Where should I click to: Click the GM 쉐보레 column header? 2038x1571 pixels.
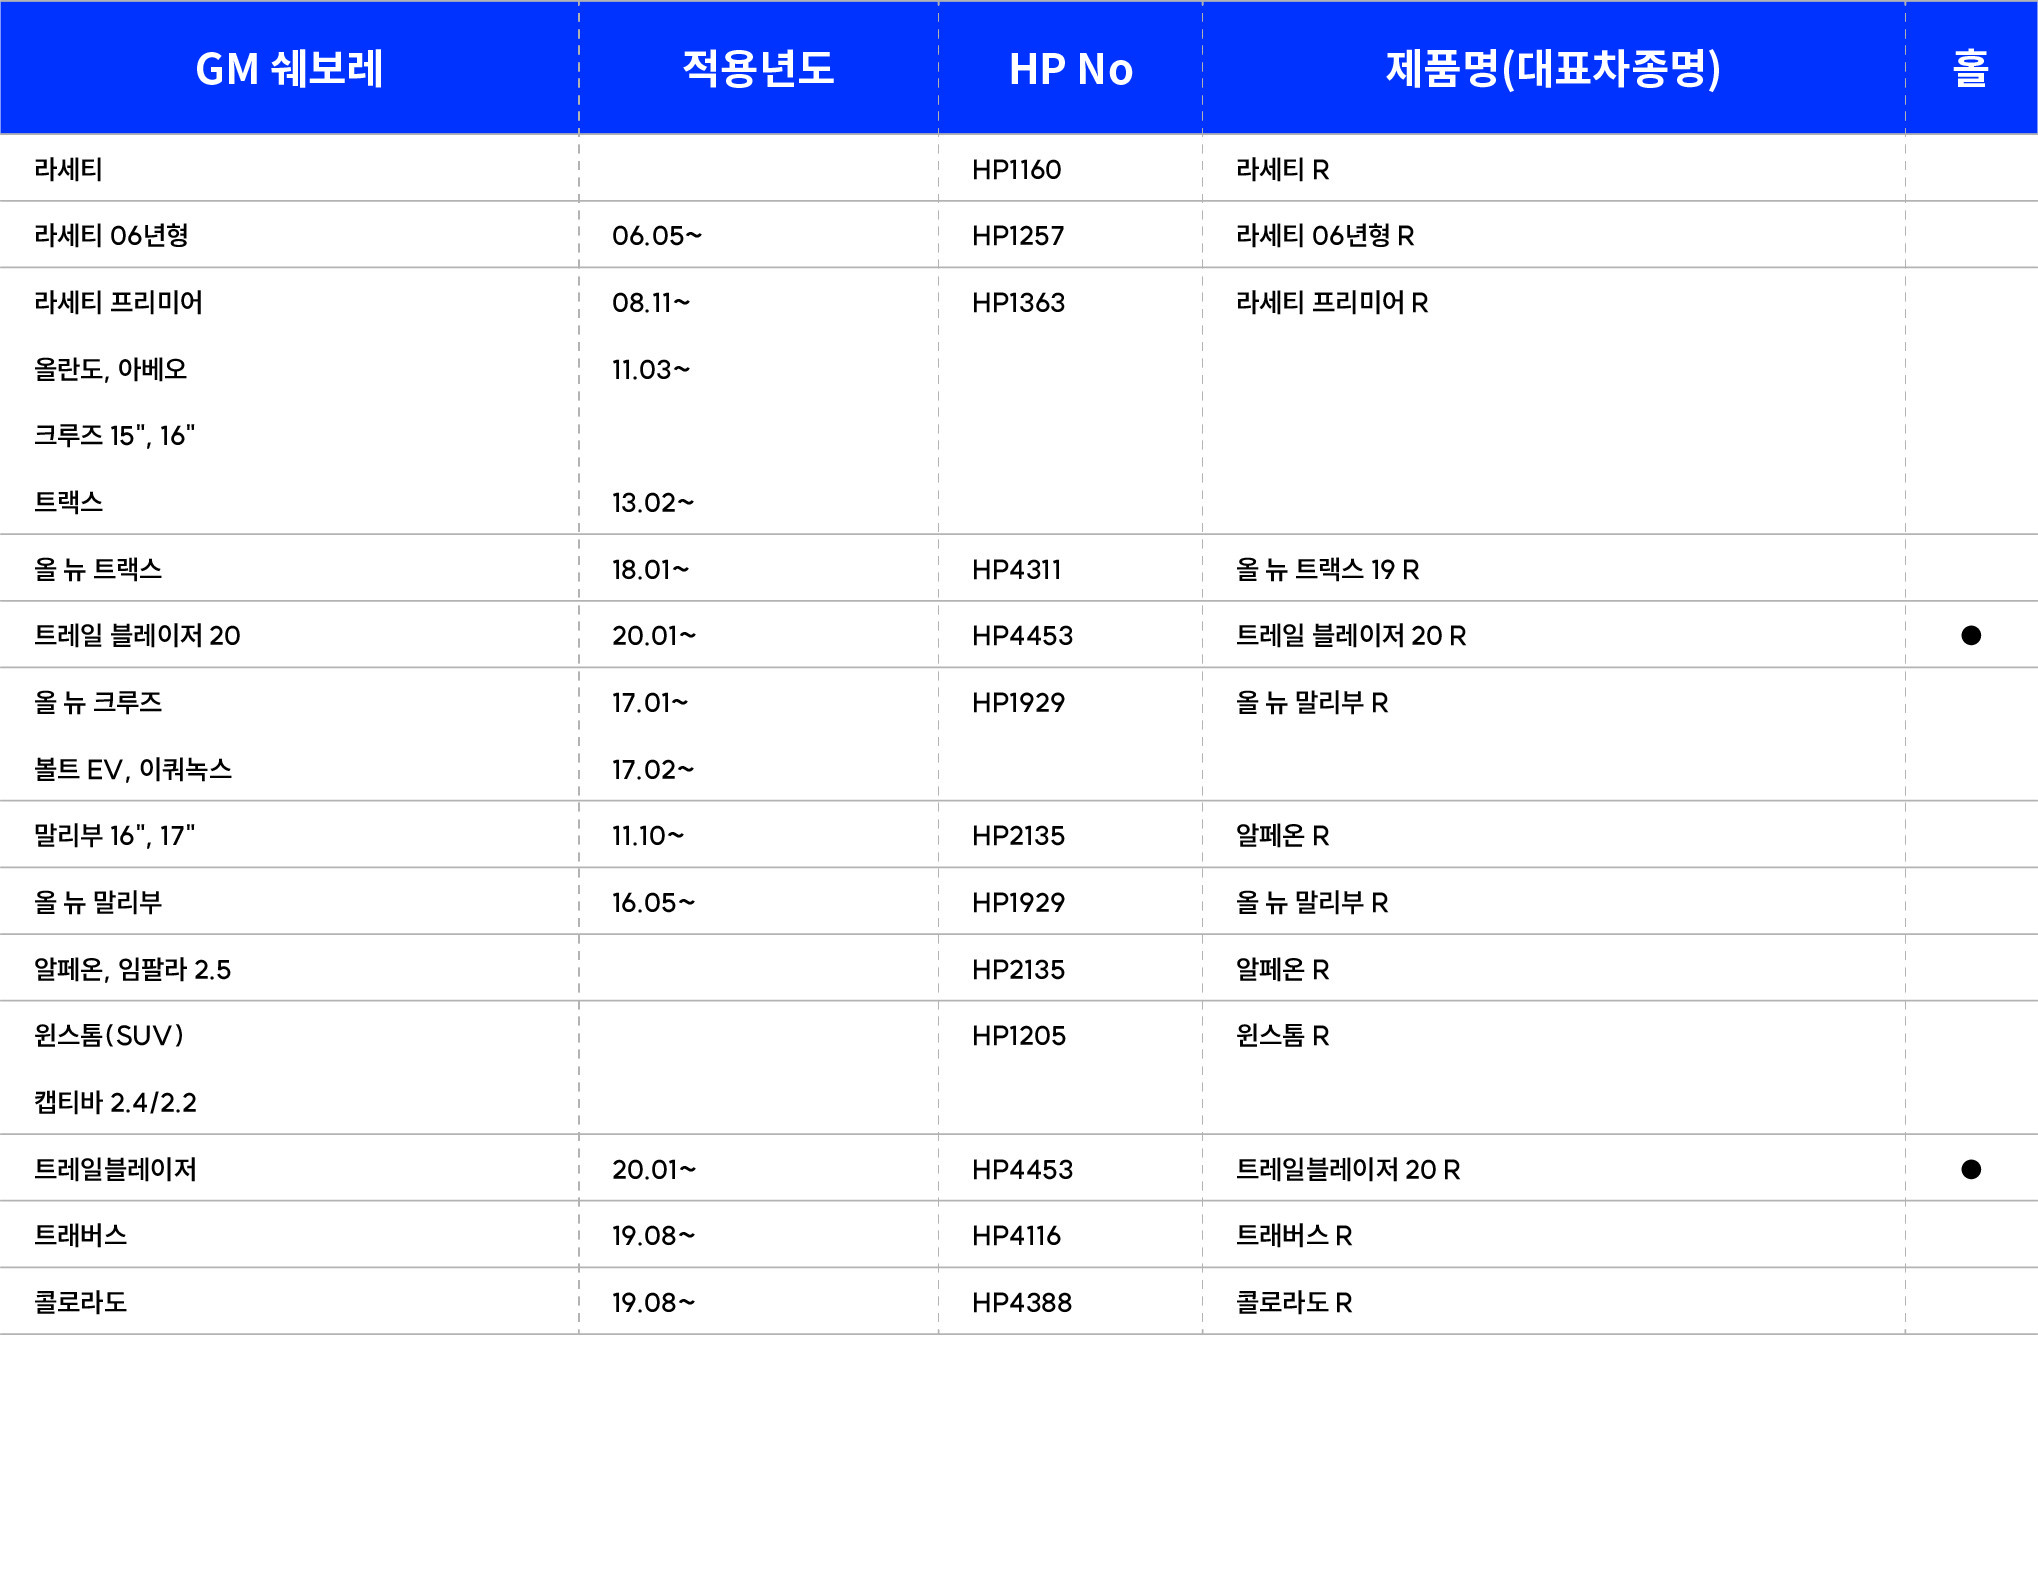coord(289,68)
